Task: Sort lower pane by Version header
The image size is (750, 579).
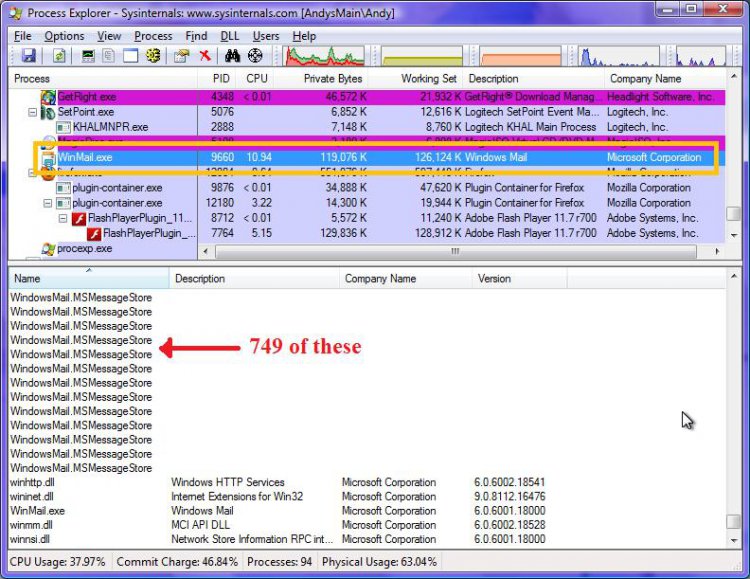Action: click(x=519, y=278)
